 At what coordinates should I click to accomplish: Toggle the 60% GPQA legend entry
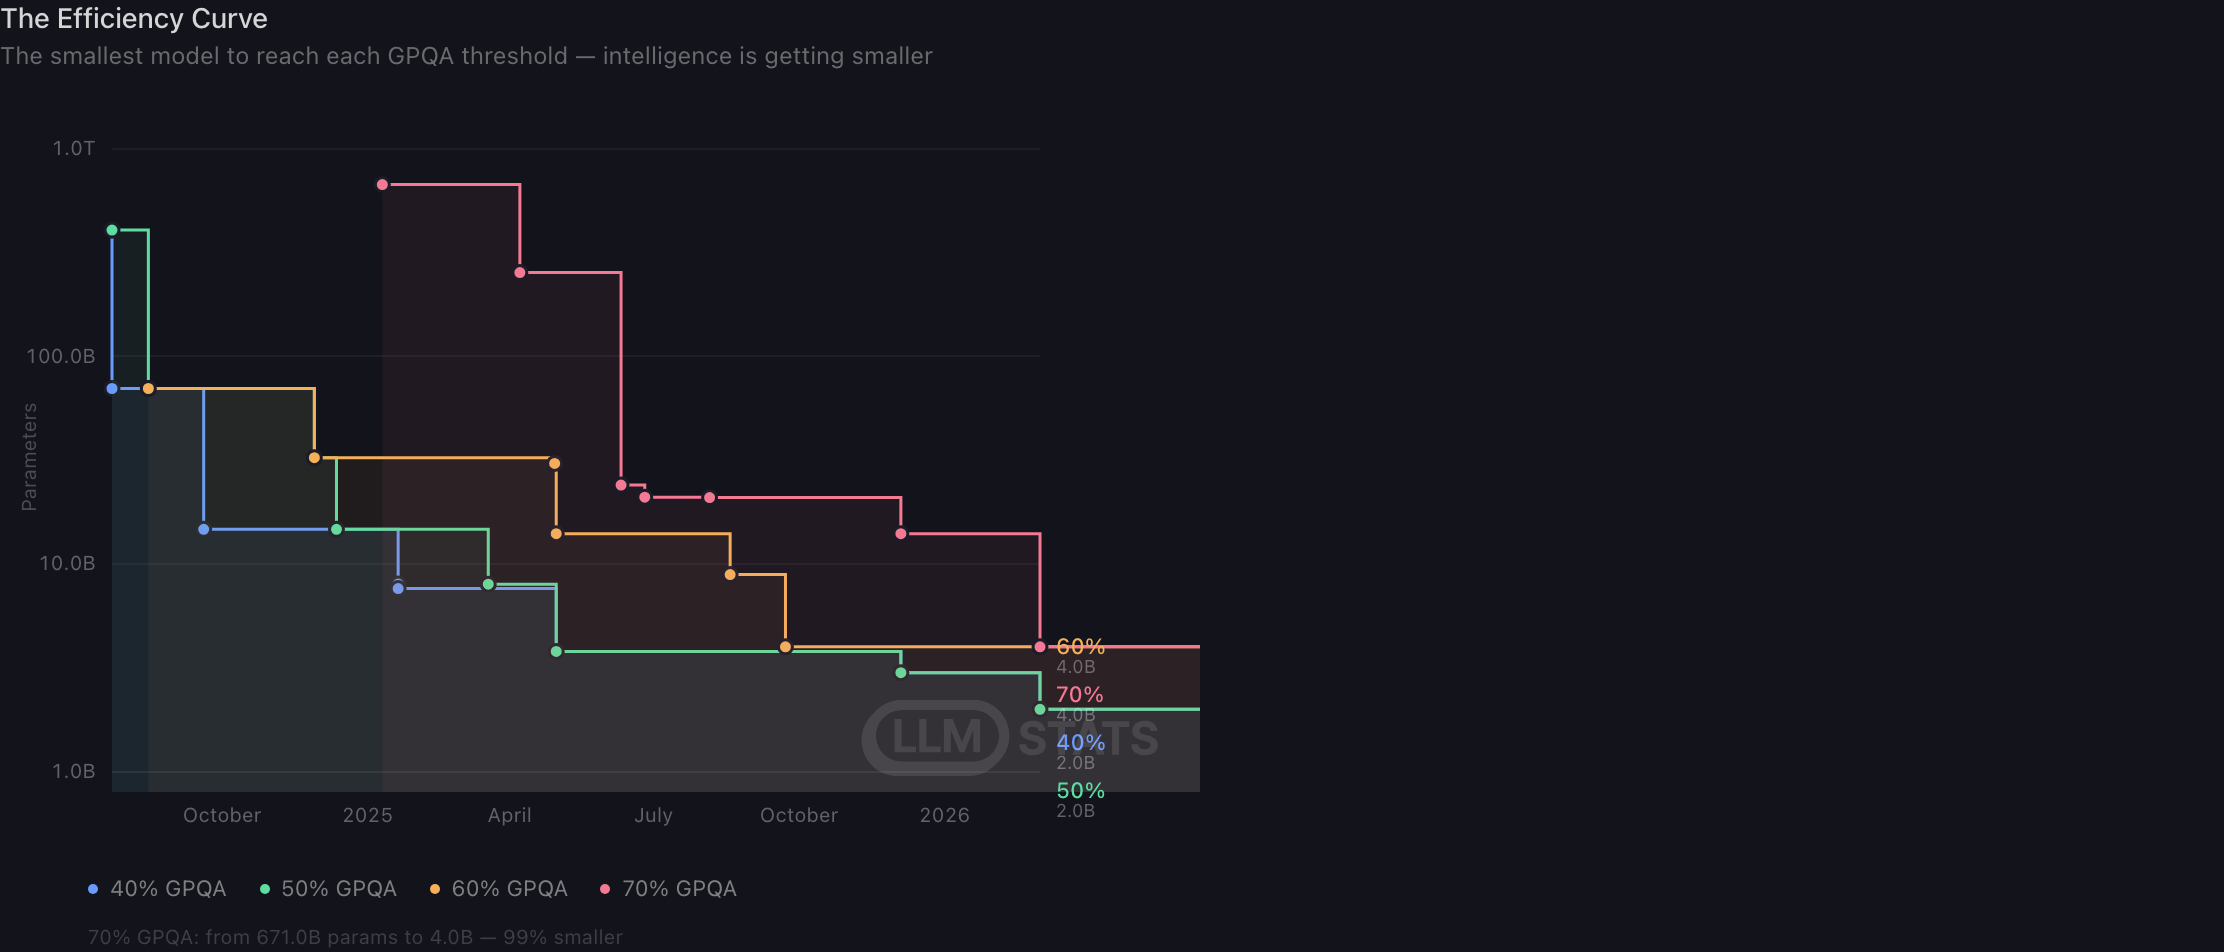coord(499,889)
